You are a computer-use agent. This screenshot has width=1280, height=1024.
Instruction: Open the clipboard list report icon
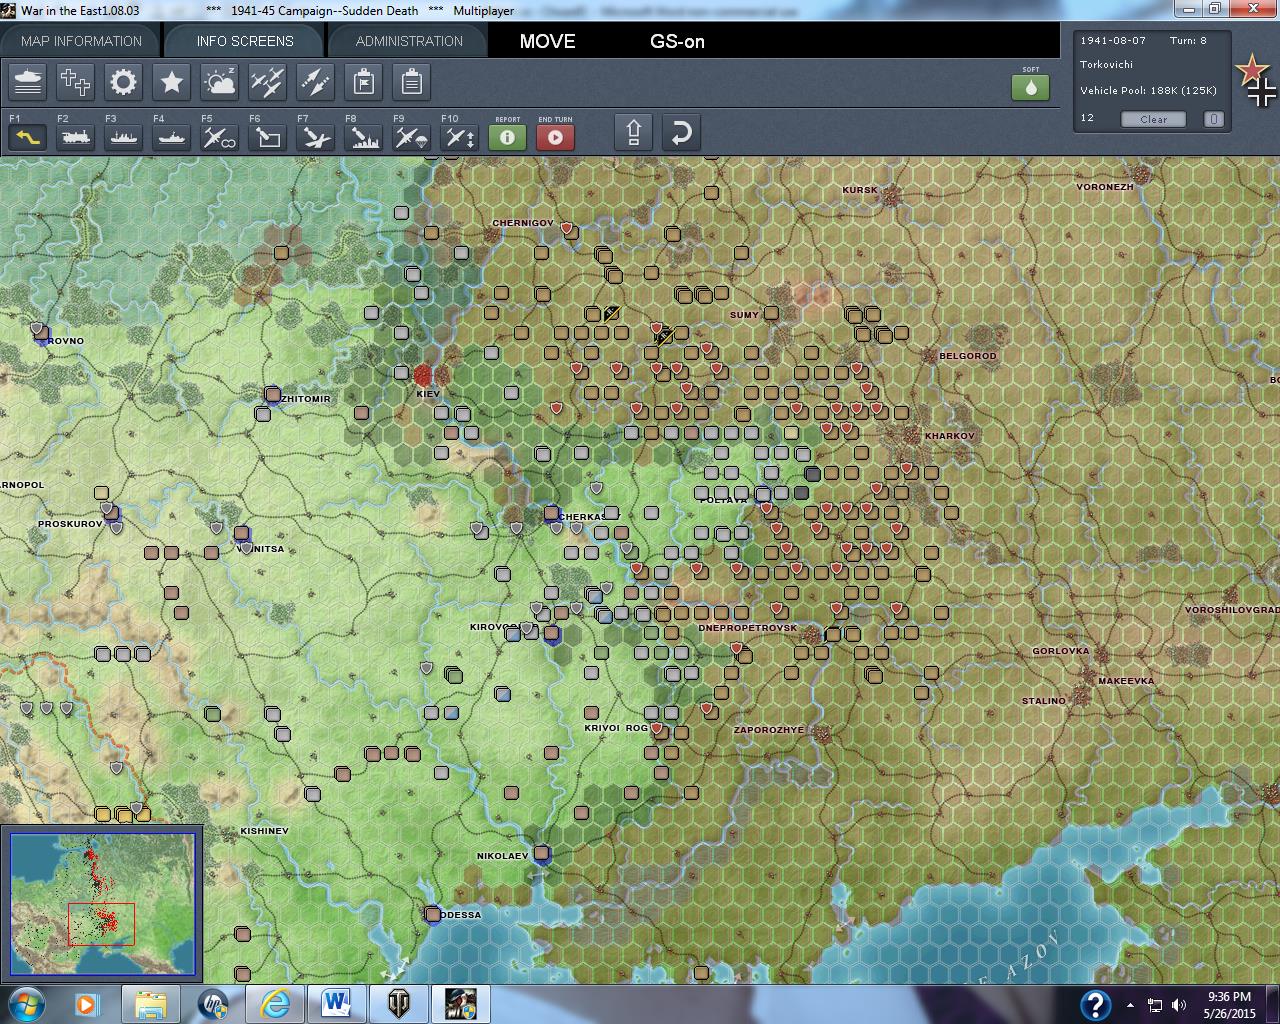(x=412, y=82)
